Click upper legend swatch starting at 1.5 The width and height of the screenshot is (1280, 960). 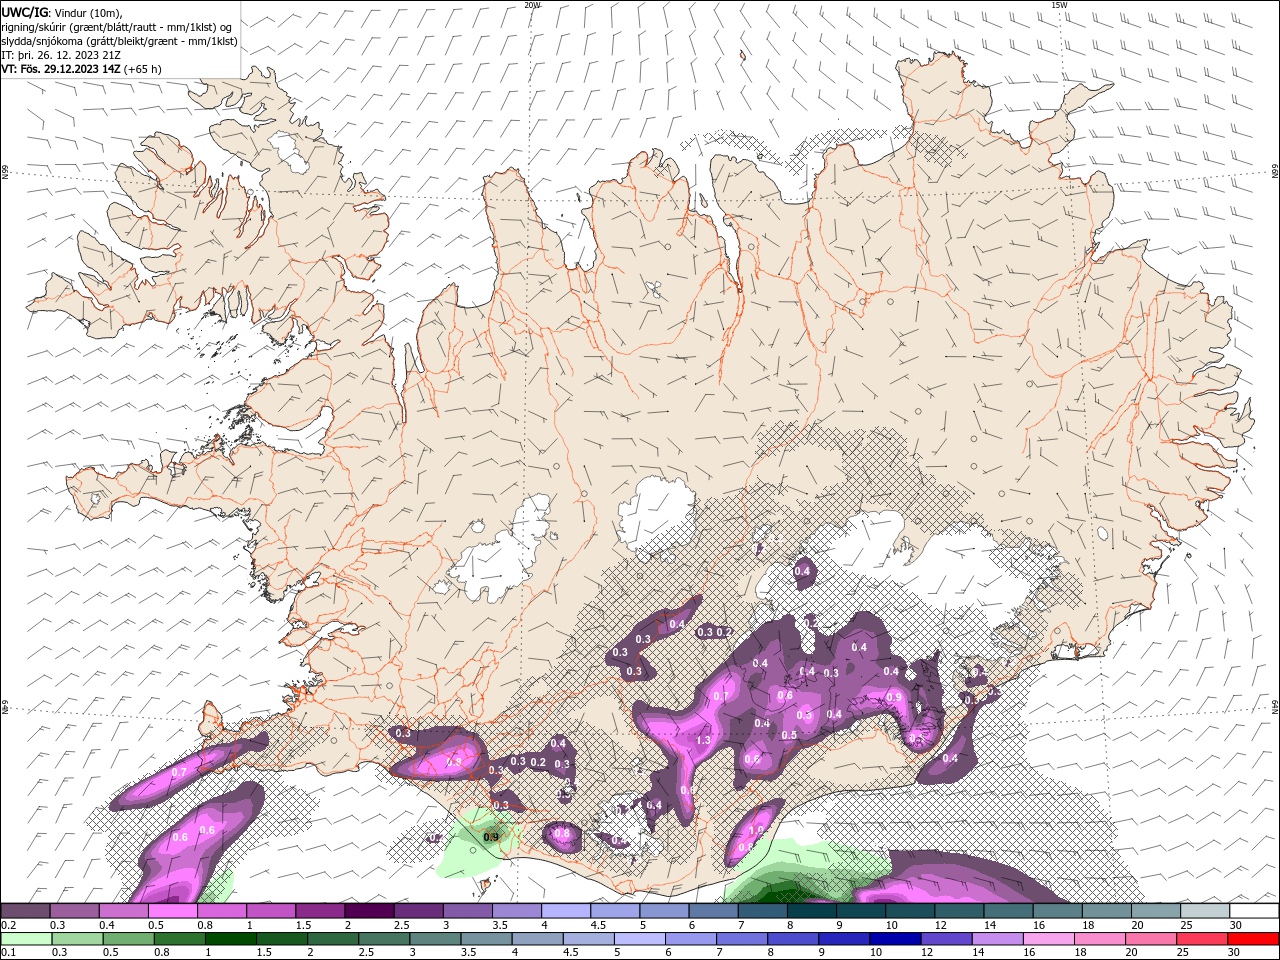point(319,911)
